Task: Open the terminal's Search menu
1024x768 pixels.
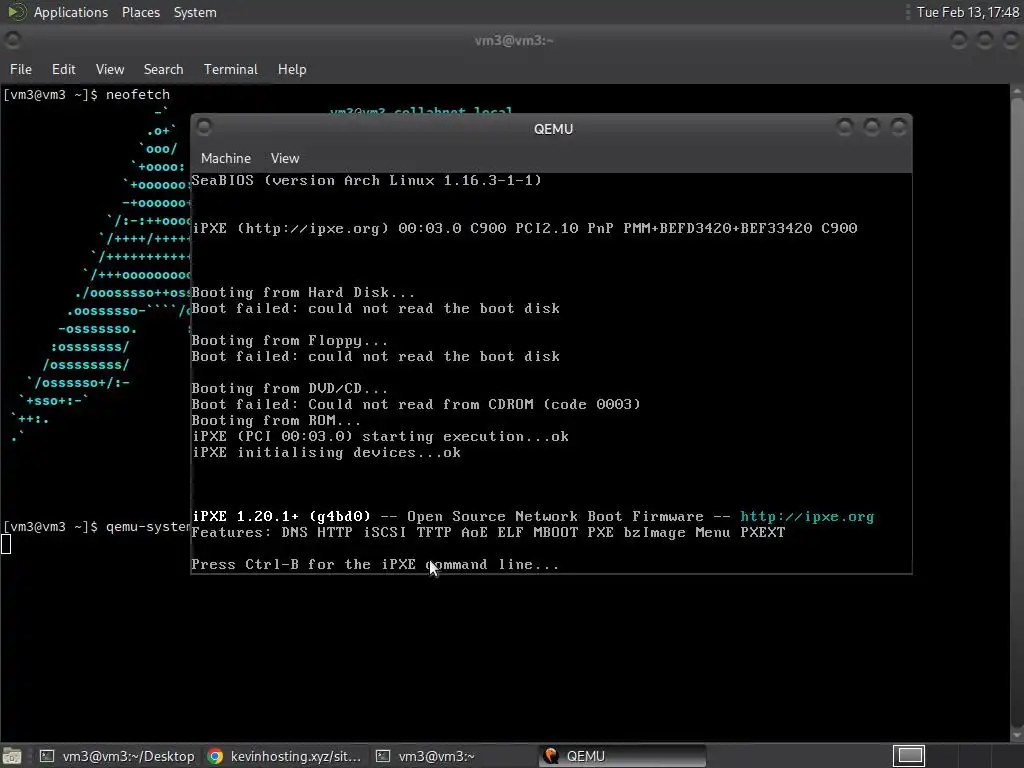Action: coord(163,69)
